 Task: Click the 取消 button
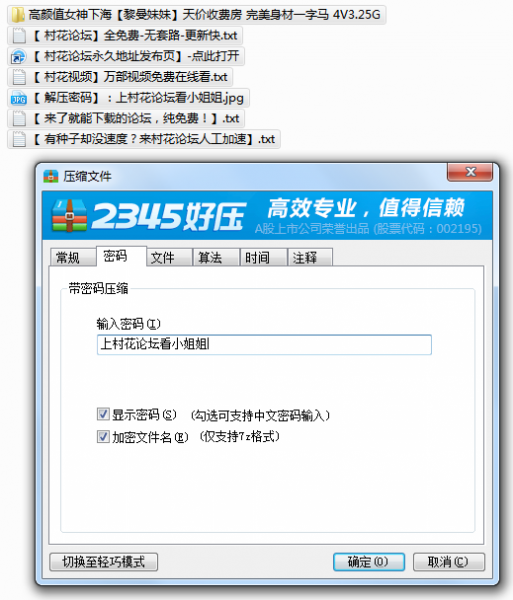(x=449, y=562)
